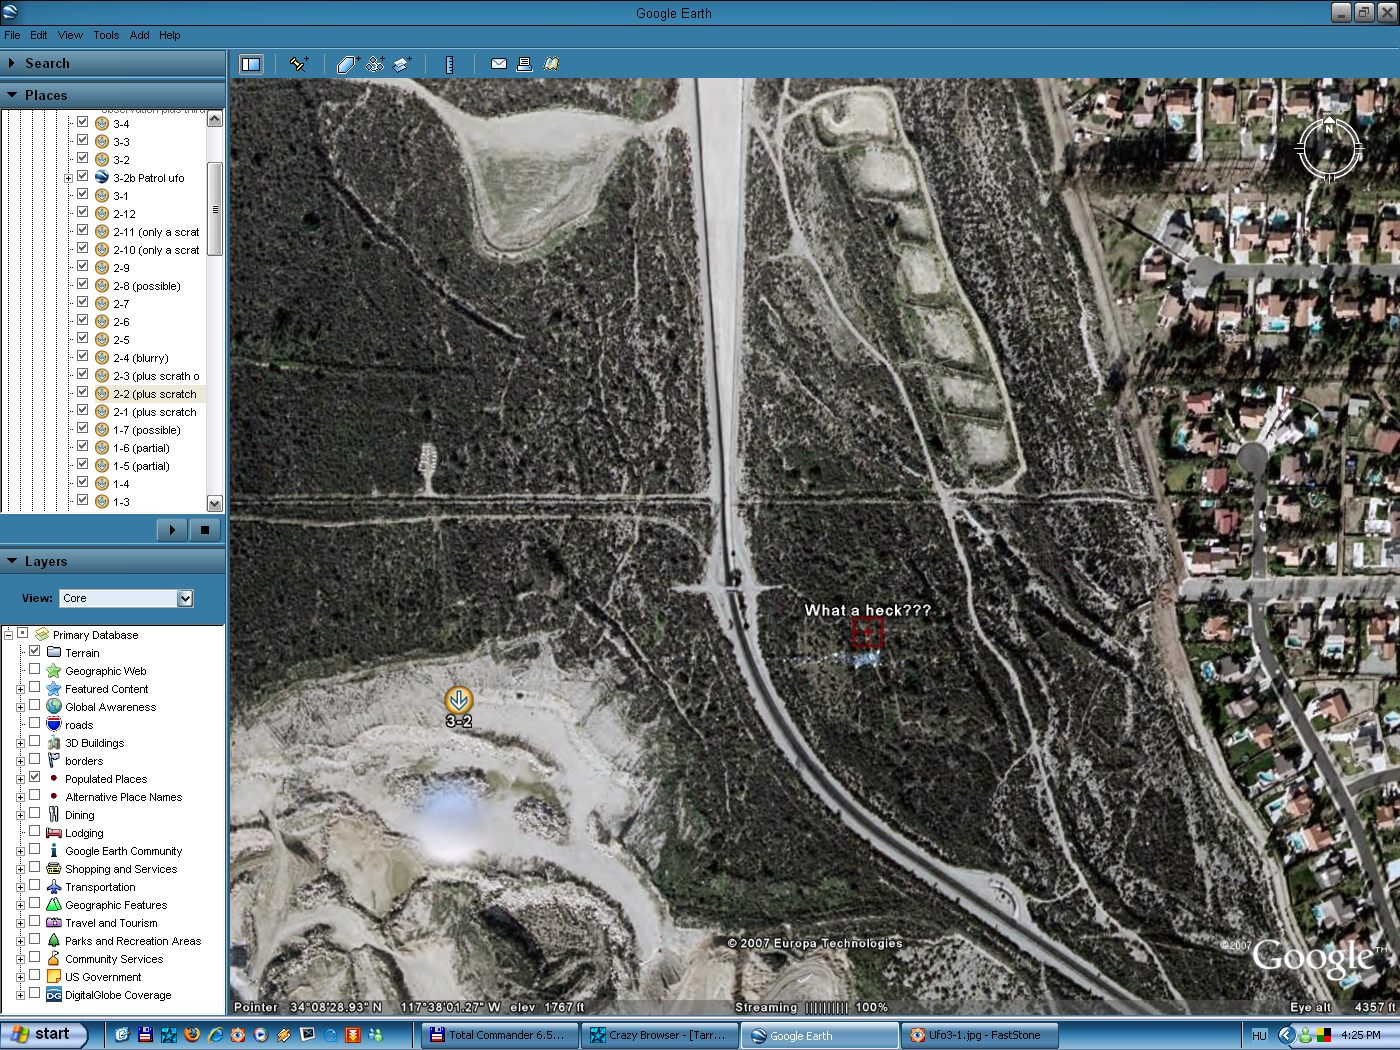The image size is (1400, 1050).
Task: Uncheck the 3-4 placemark checkbox
Action: pyautogui.click(x=83, y=123)
